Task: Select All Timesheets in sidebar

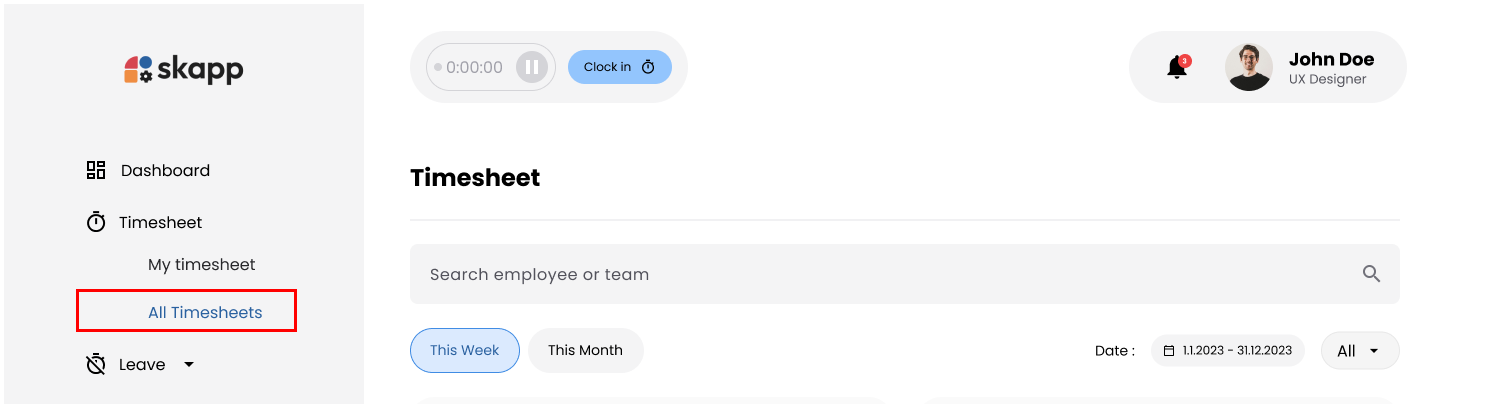Action: coord(205,312)
